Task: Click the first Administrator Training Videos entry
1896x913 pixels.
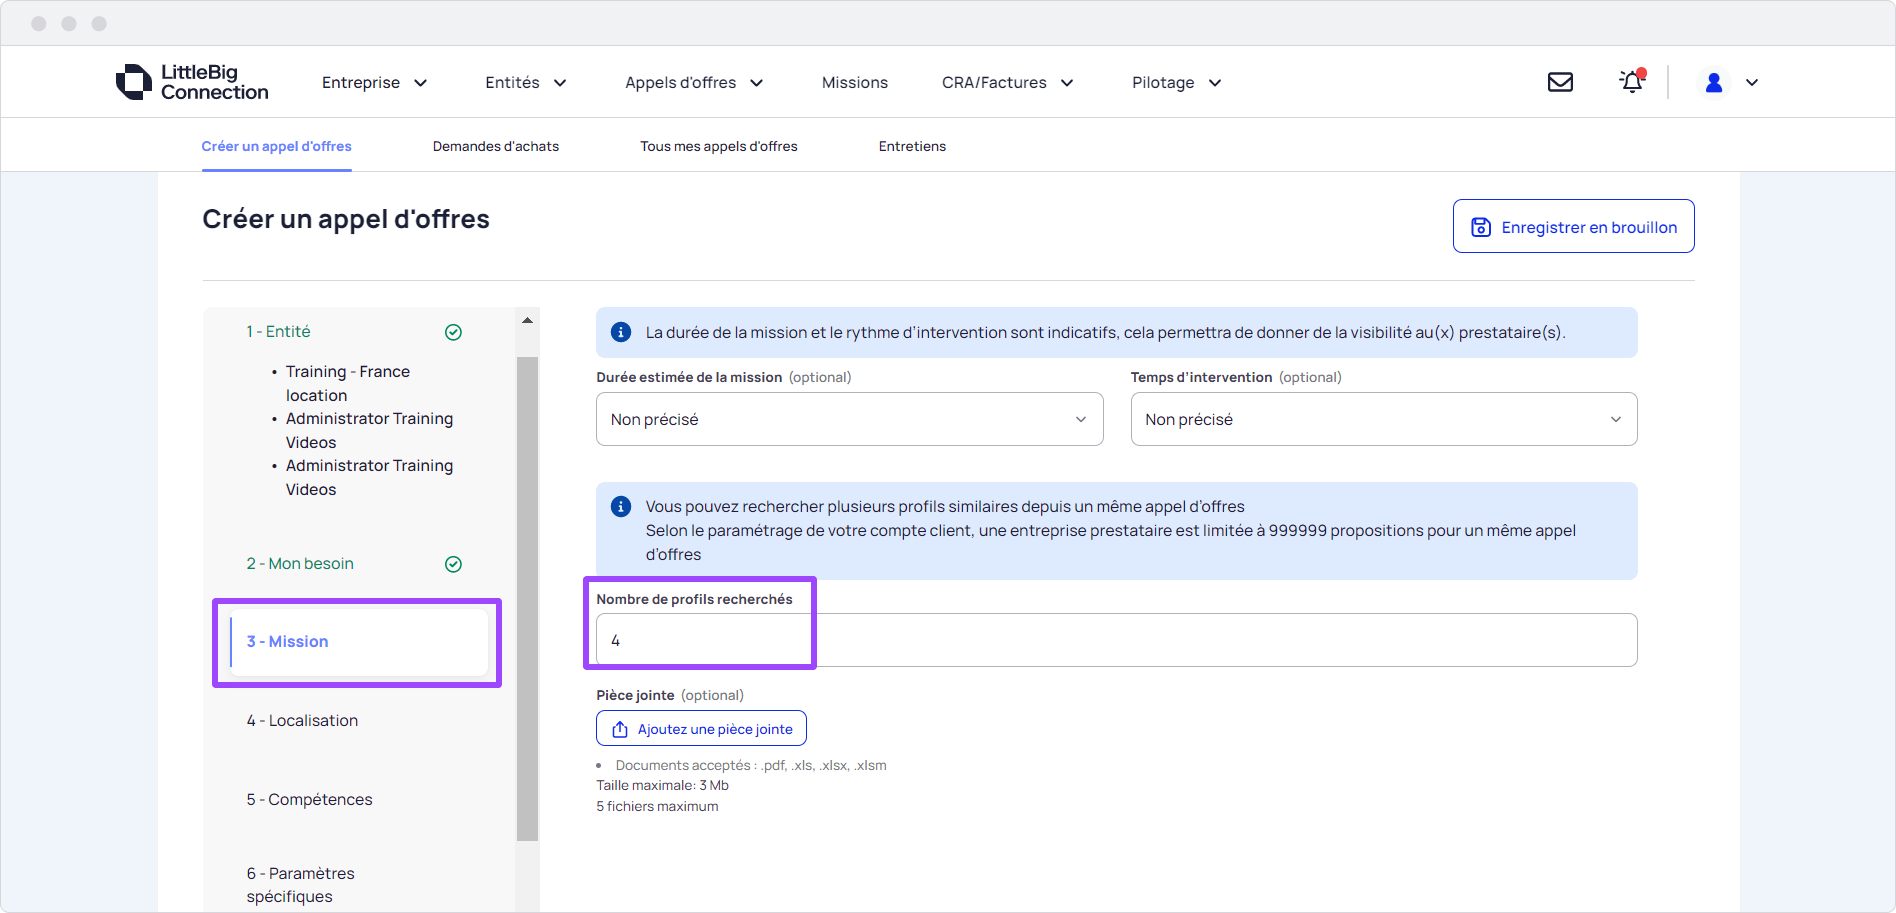Action: [x=369, y=430]
